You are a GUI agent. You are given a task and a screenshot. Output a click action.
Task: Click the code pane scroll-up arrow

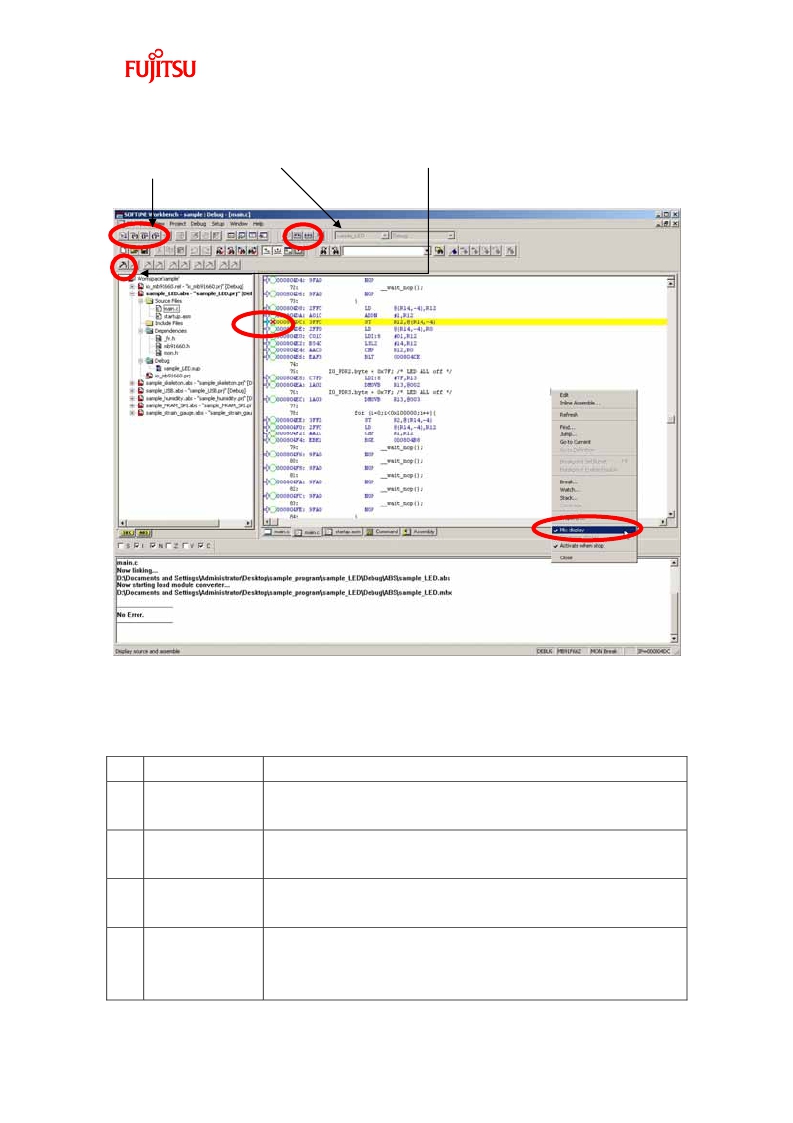(671, 283)
